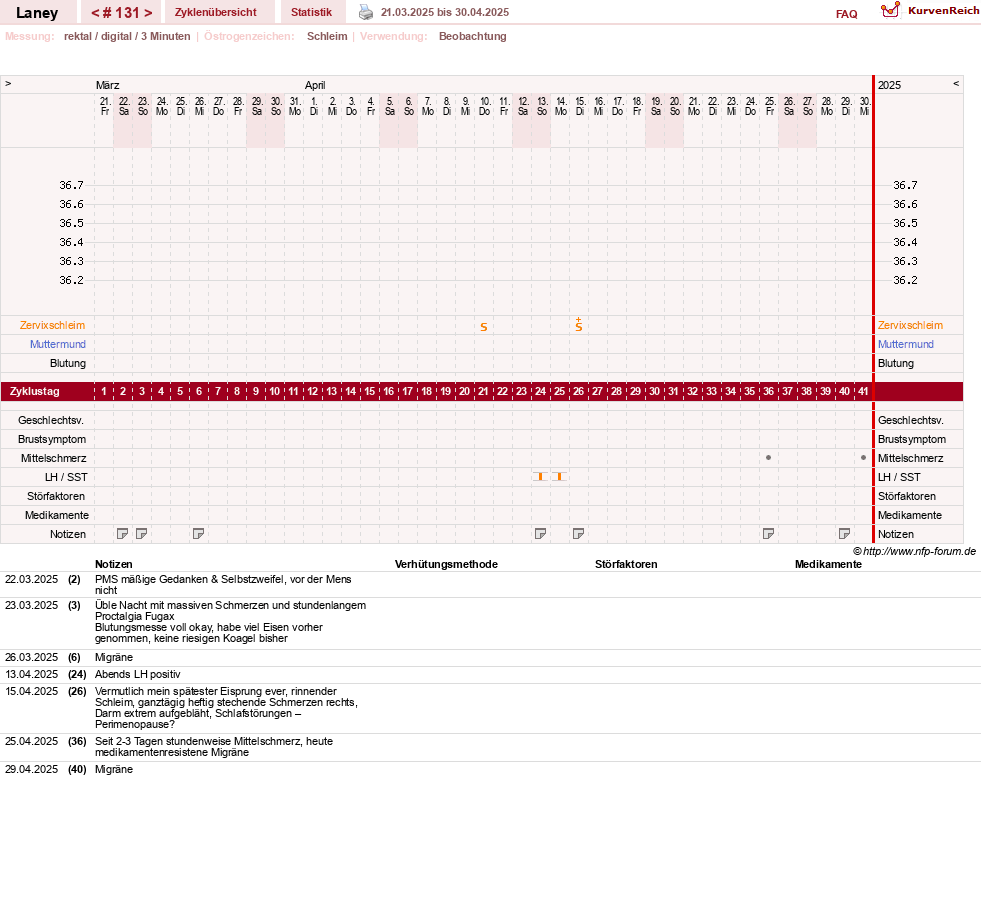The width and height of the screenshot is (981, 897).
Task: Click cervical mucus S symbol on 10 April
Action: tap(484, 327)
